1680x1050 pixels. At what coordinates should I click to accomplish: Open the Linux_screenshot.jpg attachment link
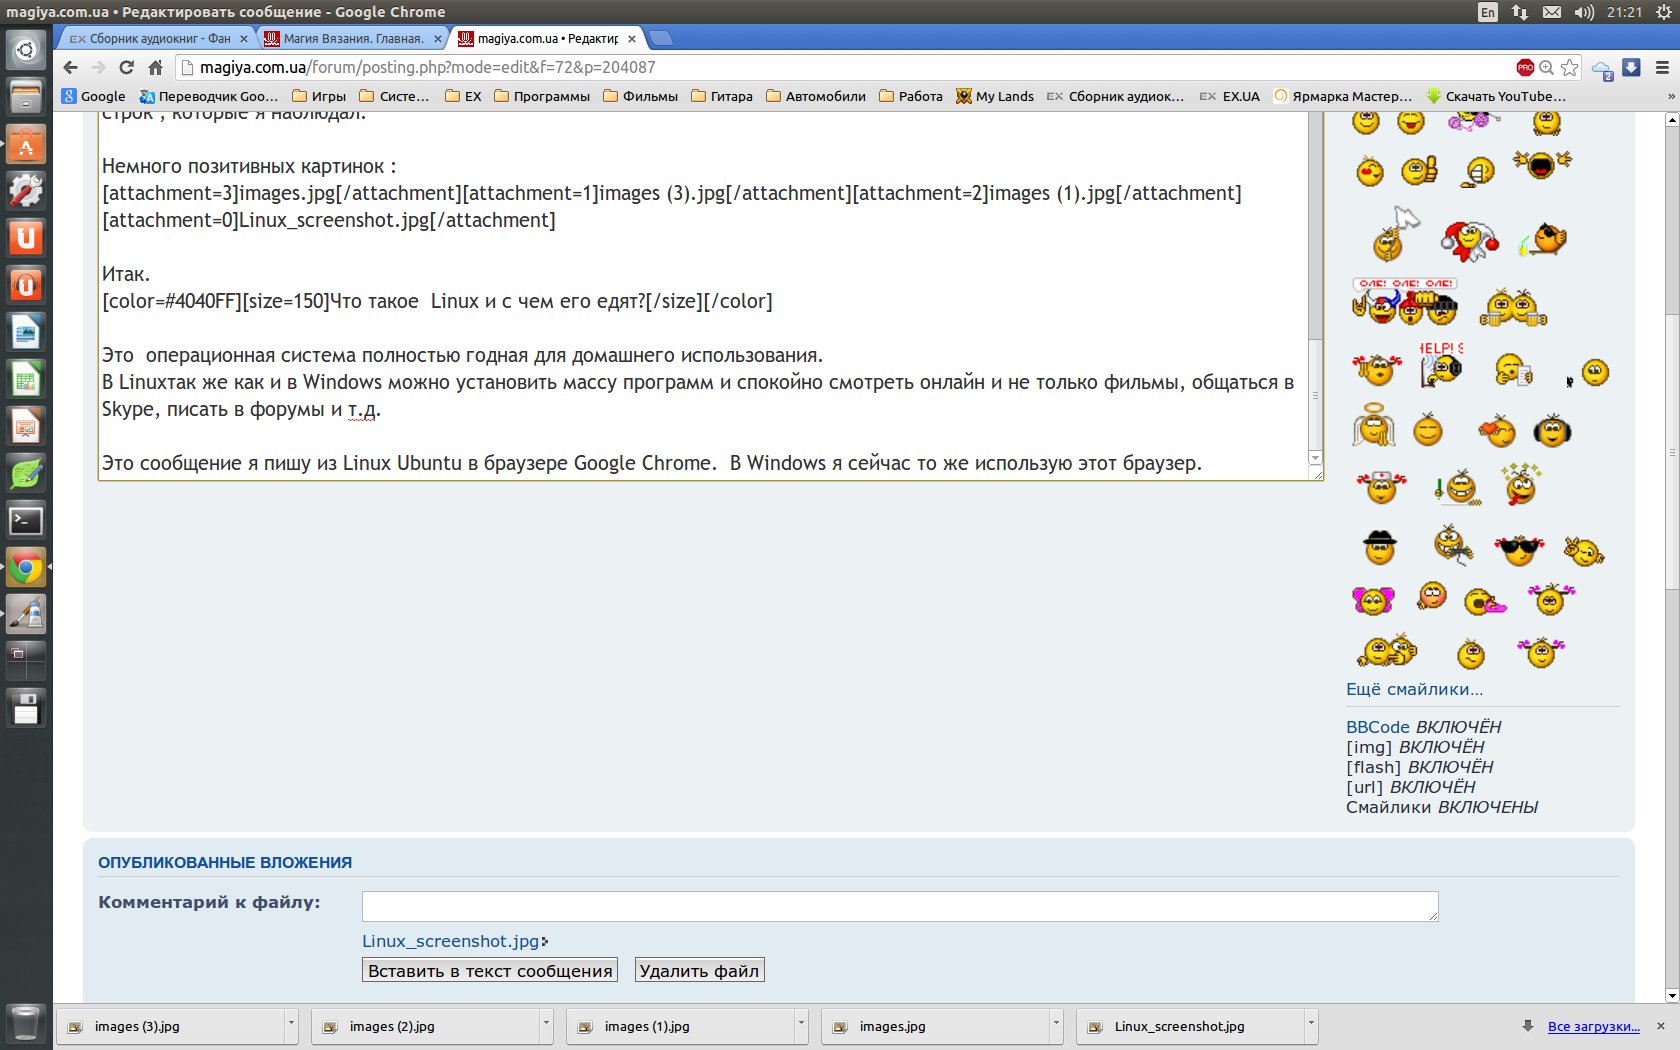(451, 941)
